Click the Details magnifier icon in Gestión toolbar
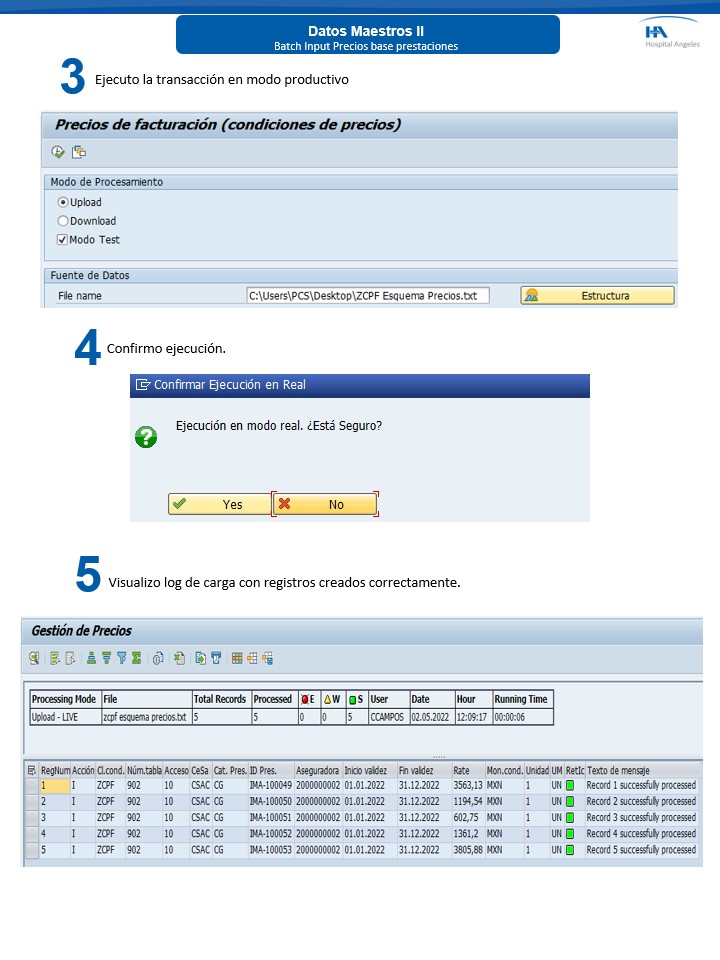Screen dimensions: 720x960 (x=34, y=658)
